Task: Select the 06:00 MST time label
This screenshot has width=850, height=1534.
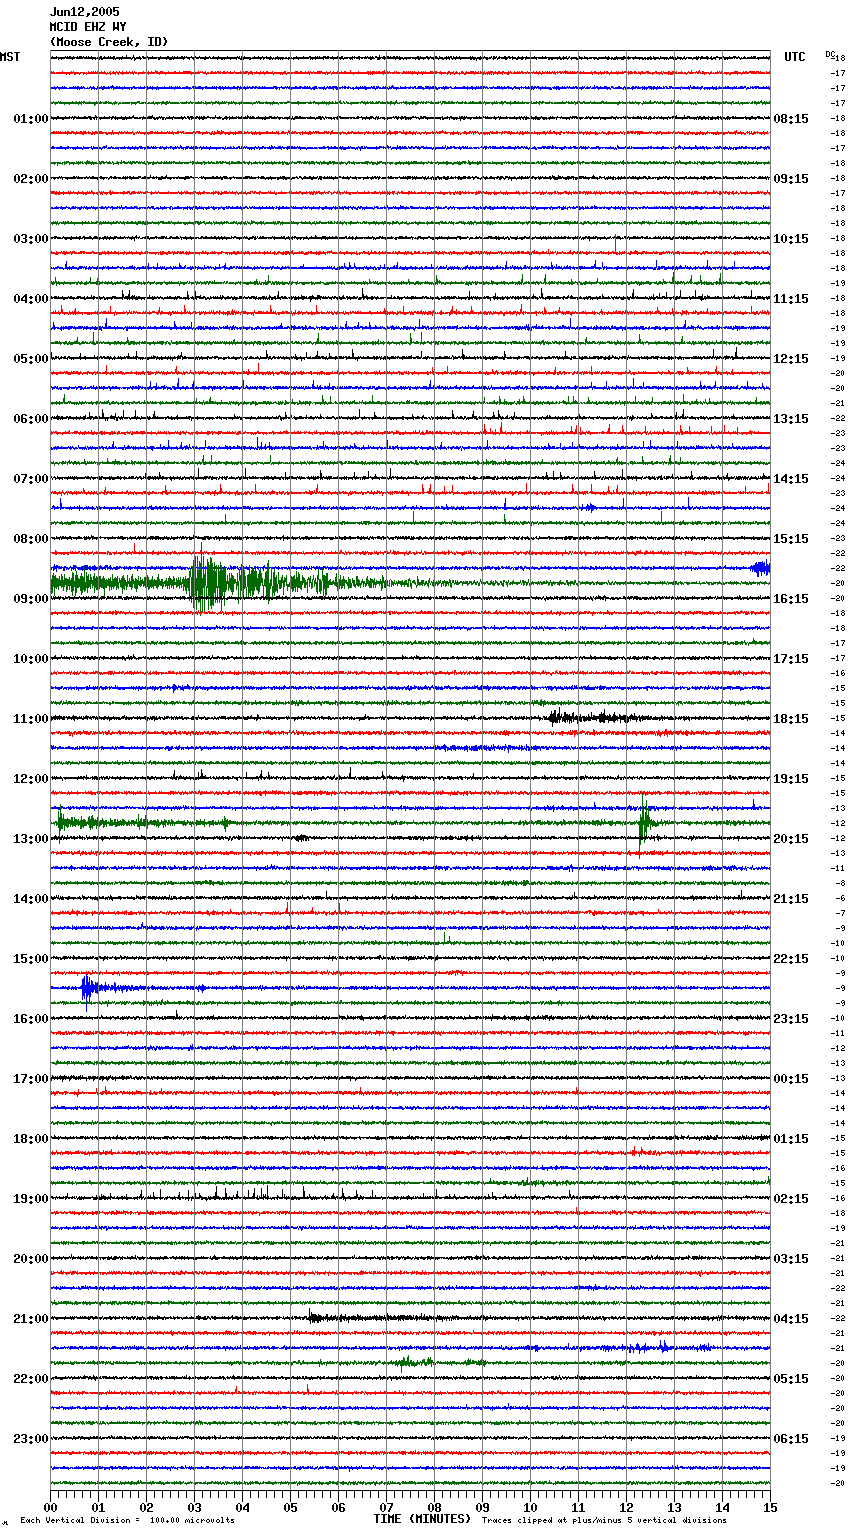Action: (30, 419)
